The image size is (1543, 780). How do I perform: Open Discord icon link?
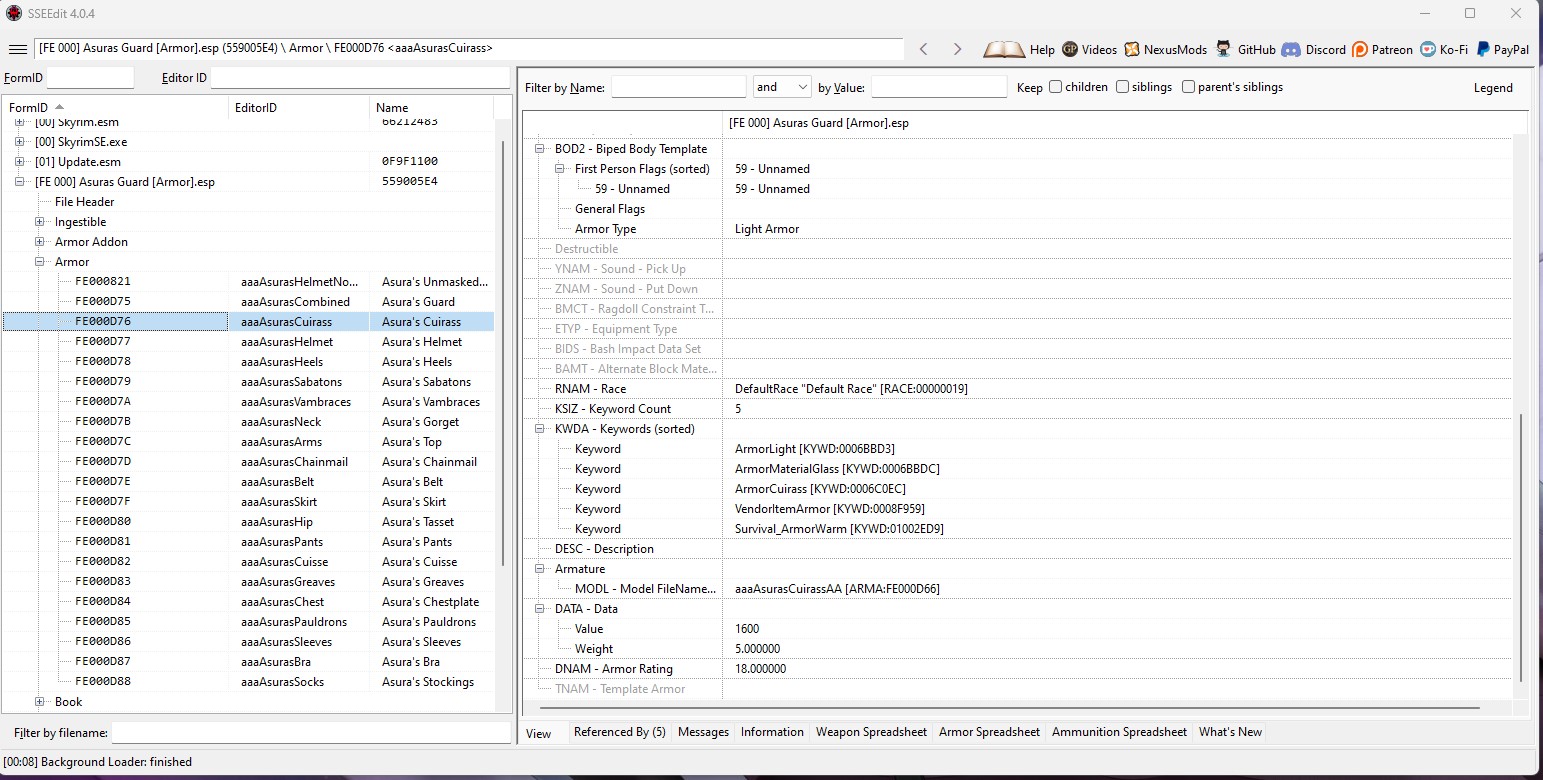1291,49
